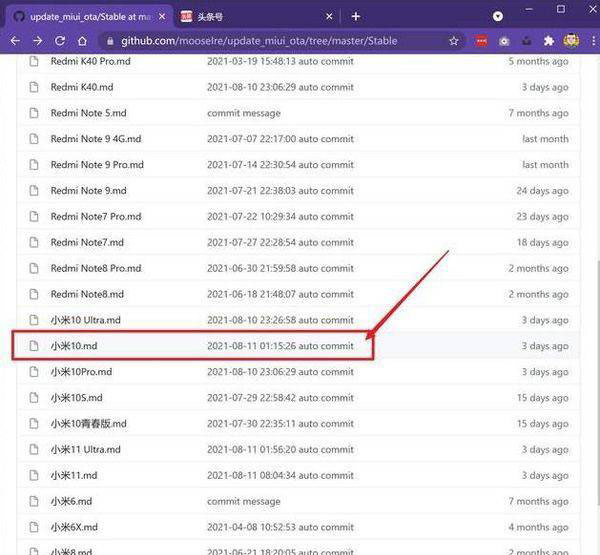
Task: Open the extensions puzzle icon
Action: 548,41
